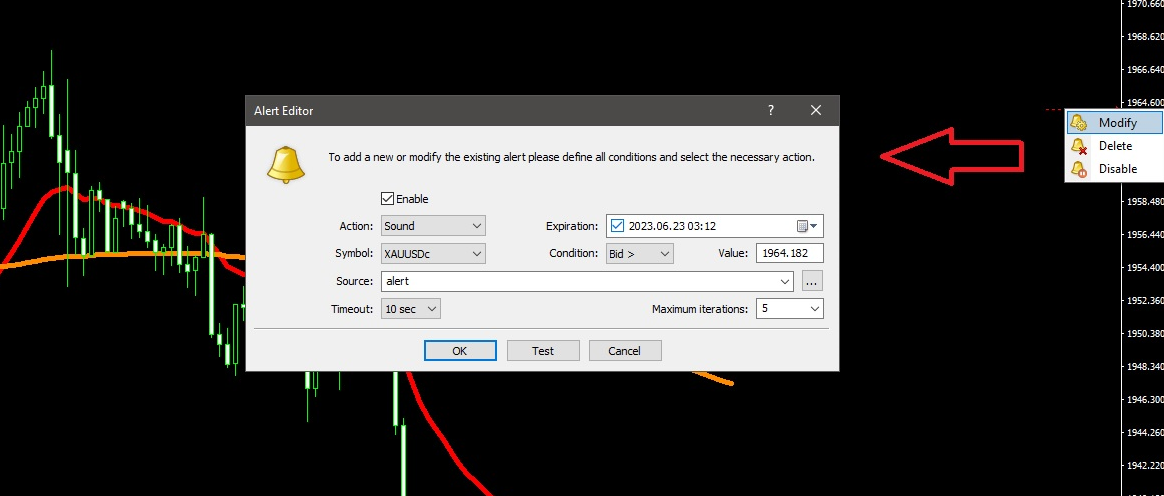Uncheck the Expiration date checkbox

coord(617,226)
